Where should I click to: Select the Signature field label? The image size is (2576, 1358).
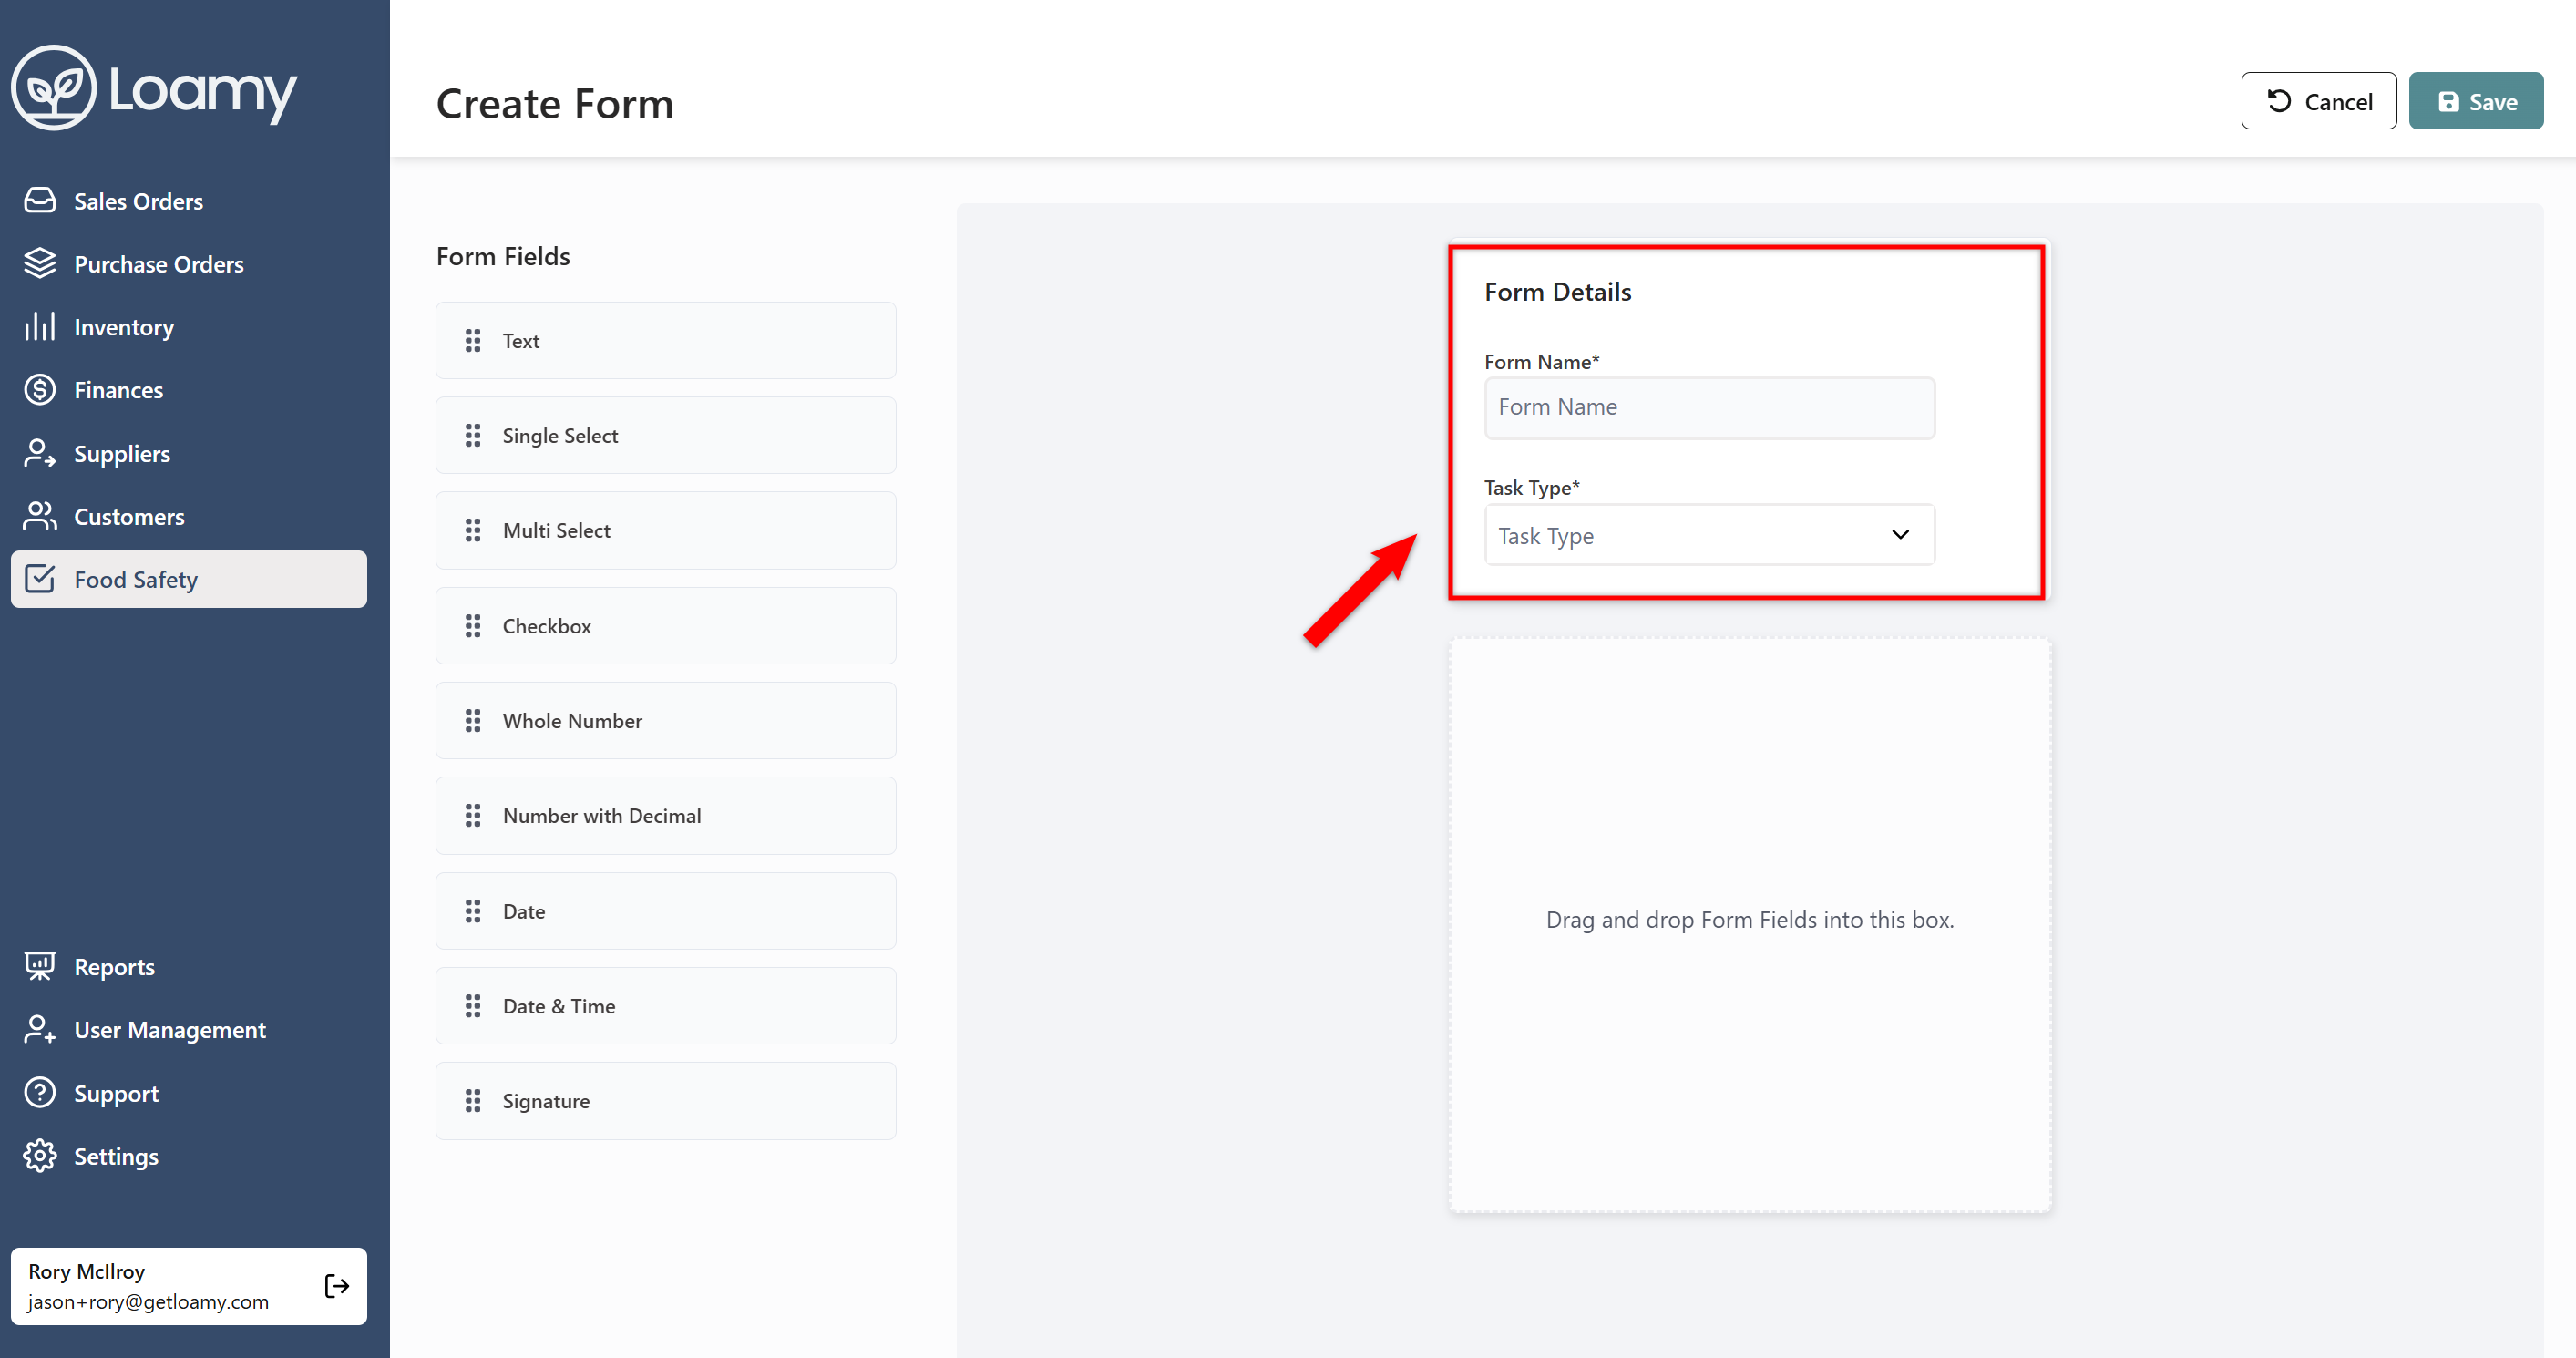(546, 1101)
